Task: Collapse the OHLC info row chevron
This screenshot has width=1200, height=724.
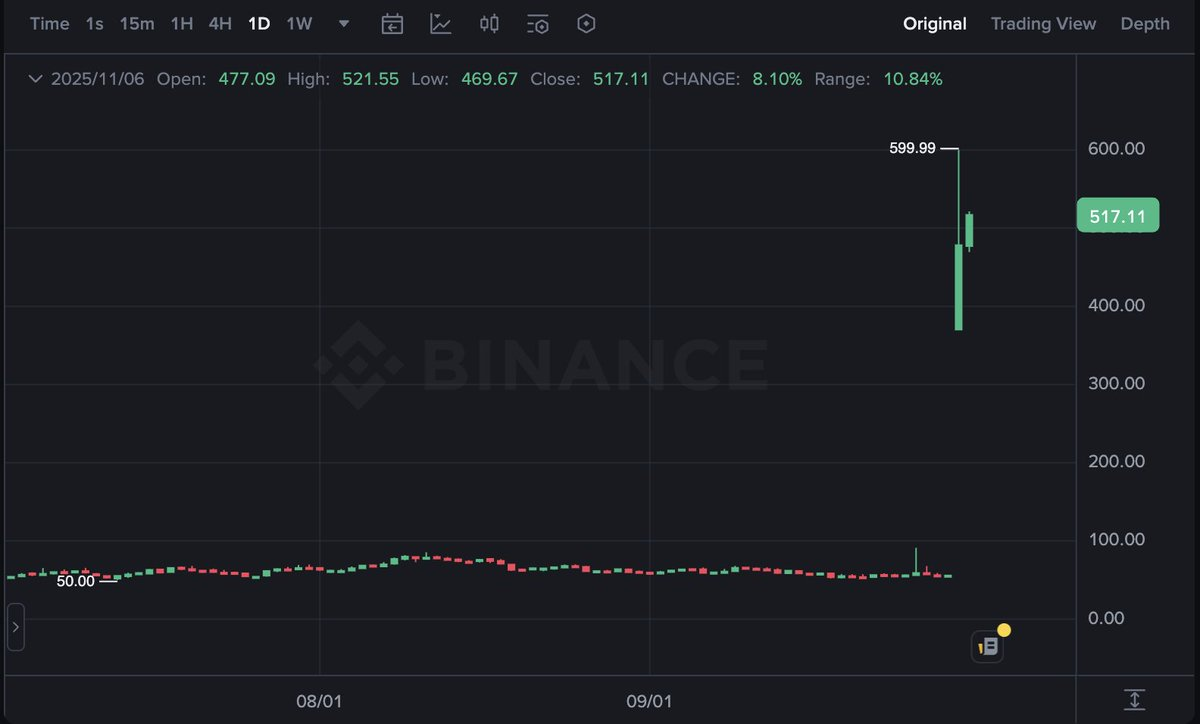Action: 36,79
